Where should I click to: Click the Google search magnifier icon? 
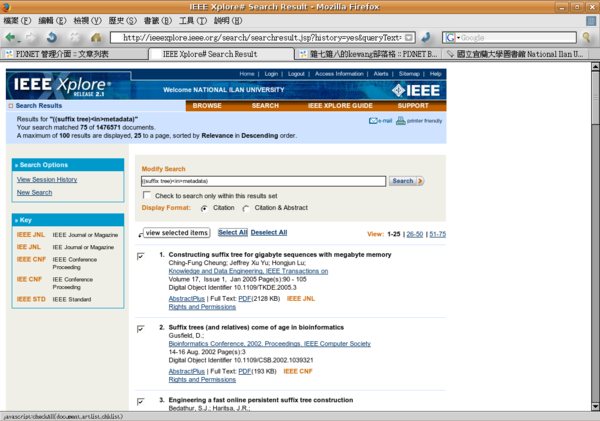(587, 37)
